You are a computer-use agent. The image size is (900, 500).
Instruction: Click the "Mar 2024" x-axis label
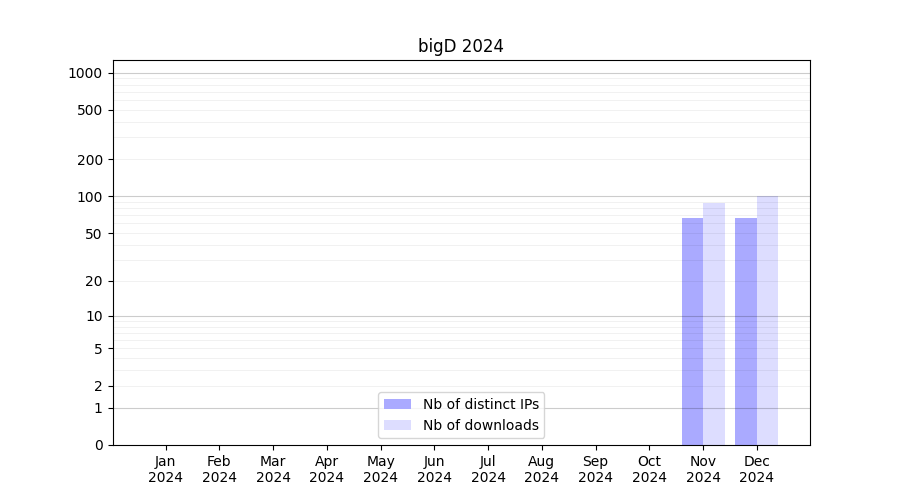[273, 469]
